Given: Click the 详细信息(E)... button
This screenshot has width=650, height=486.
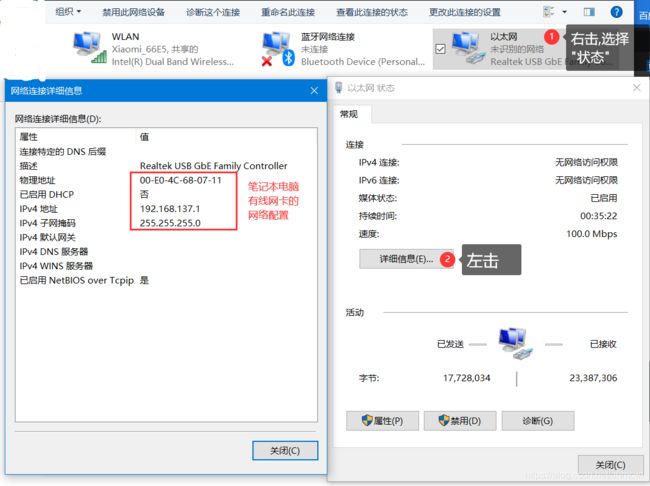Looking at the screenshot, I should (406, 259).
